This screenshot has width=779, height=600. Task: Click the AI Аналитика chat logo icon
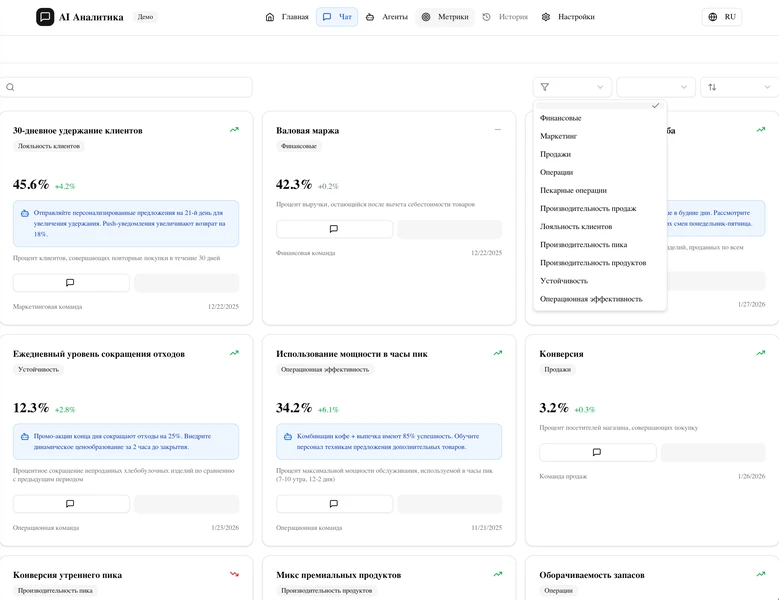pos(45,17)
